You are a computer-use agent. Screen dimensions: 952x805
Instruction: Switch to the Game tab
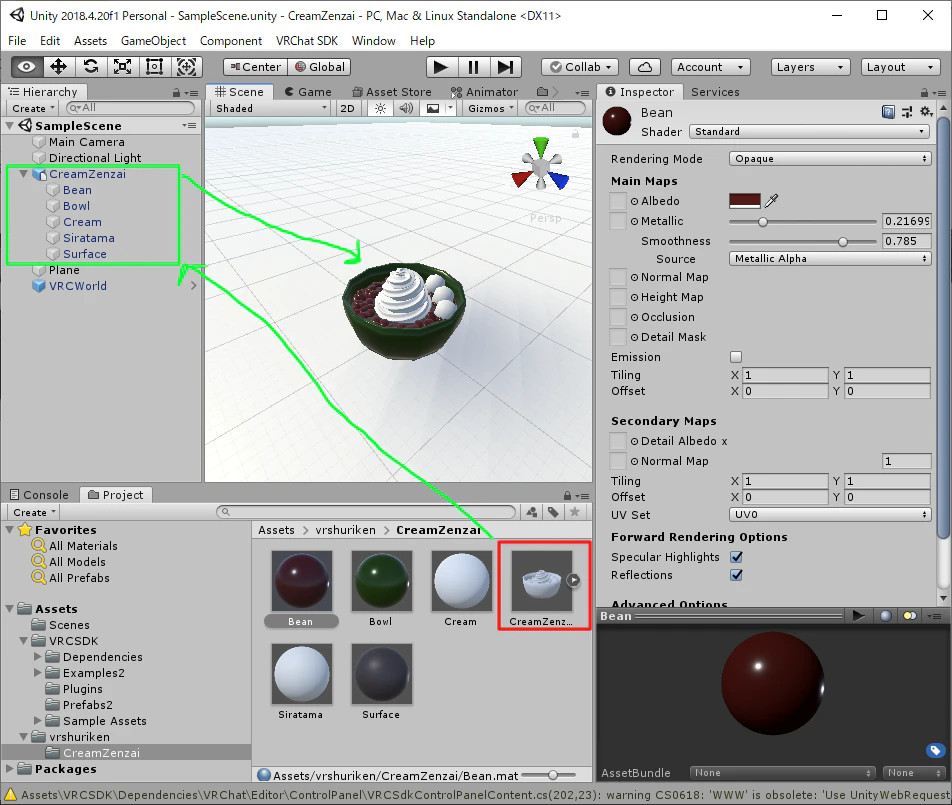point(308,92)
